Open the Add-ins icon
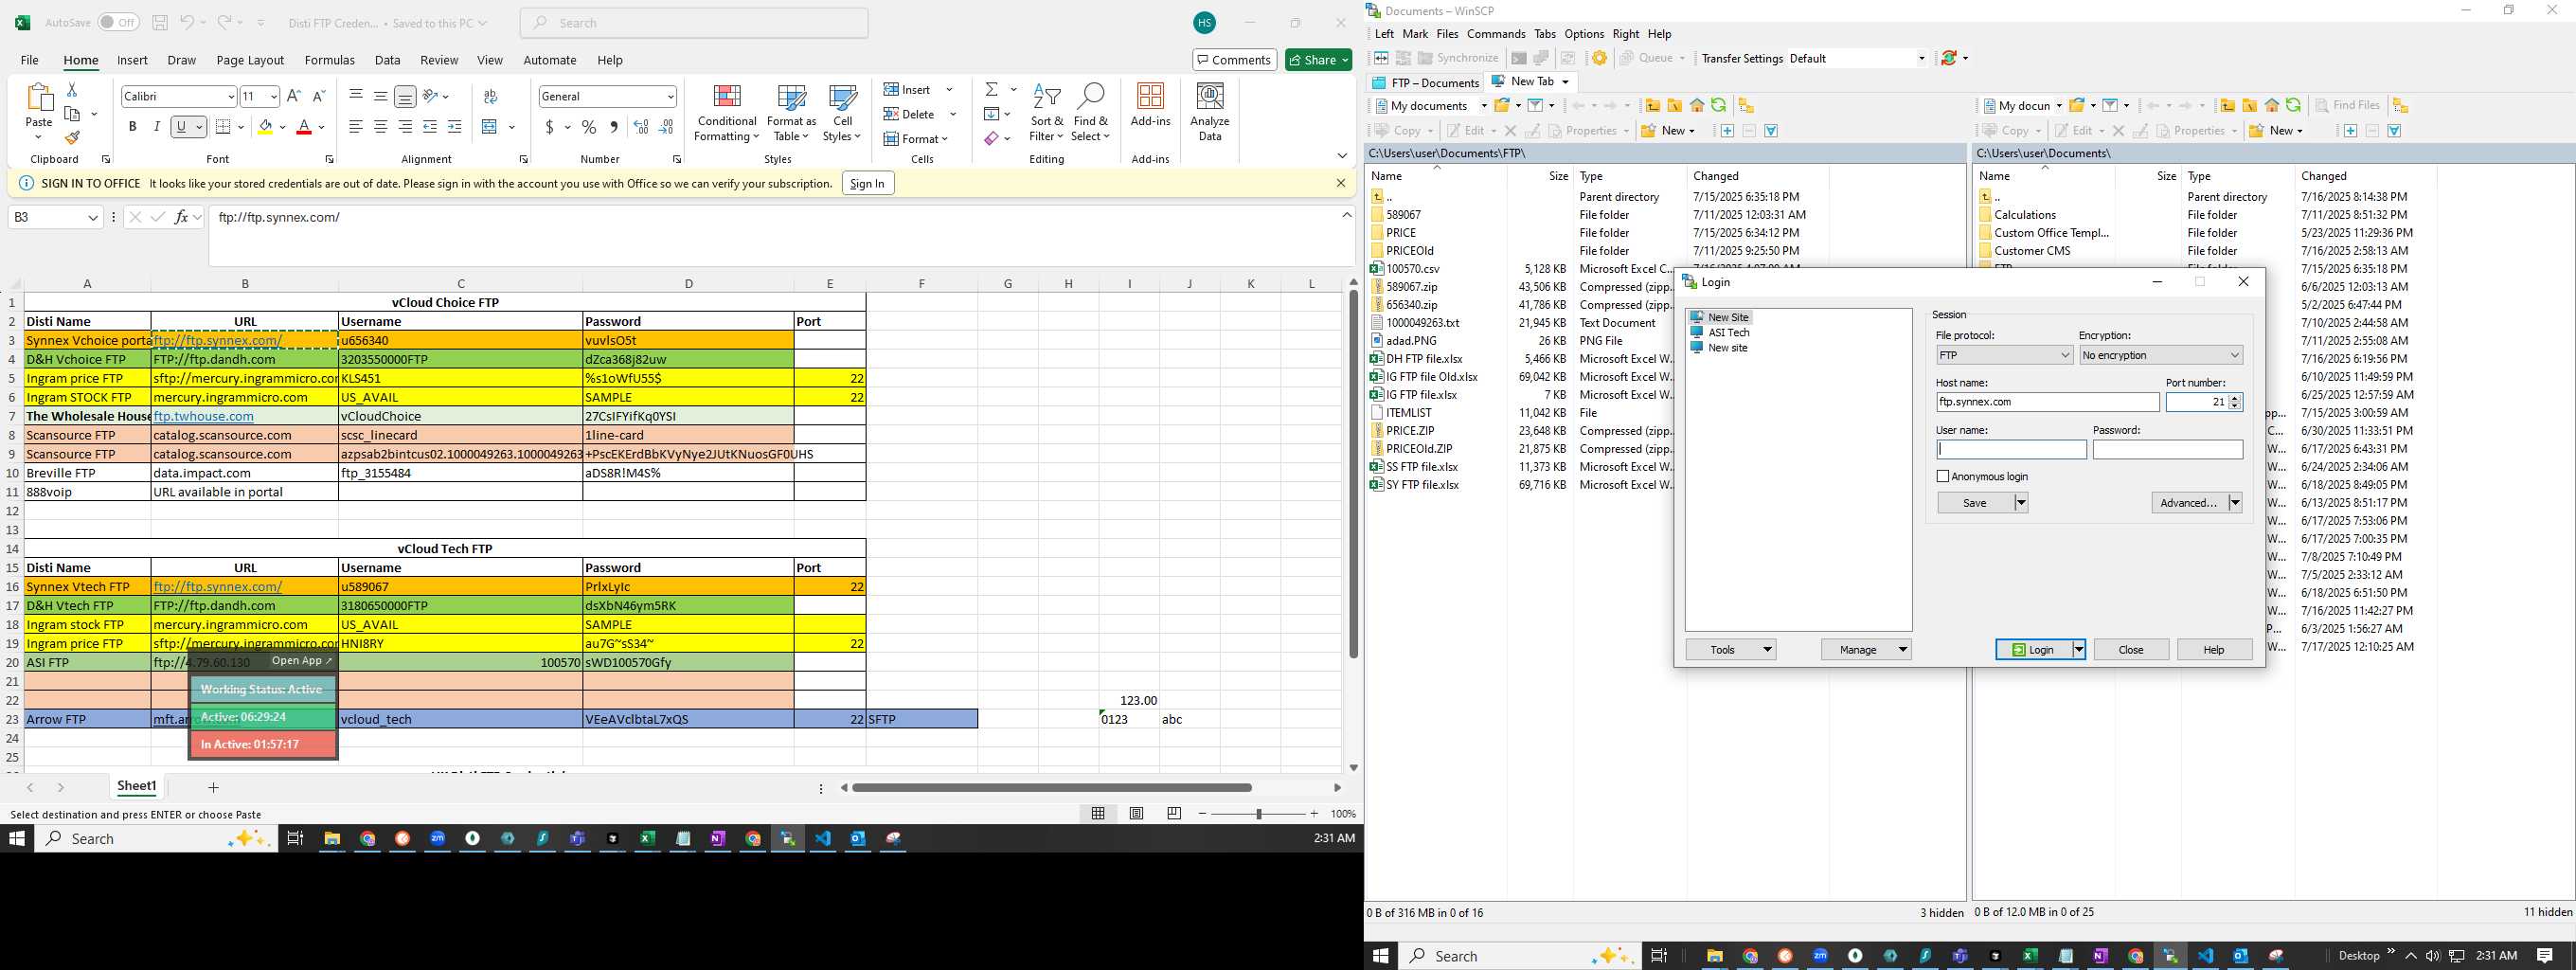Viewport: 2576px width, 970px height. point(1150,105)
